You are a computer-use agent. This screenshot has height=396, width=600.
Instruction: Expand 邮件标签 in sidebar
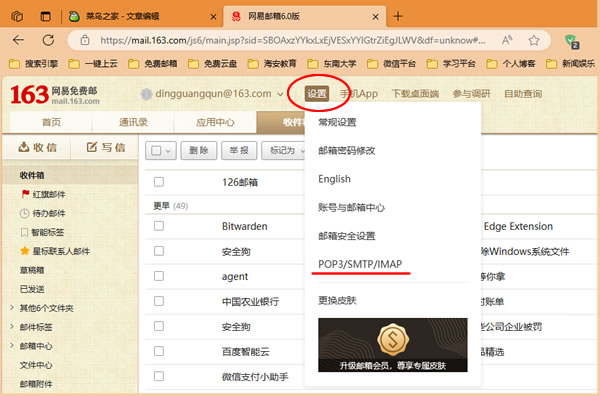(x=12, y=326)
